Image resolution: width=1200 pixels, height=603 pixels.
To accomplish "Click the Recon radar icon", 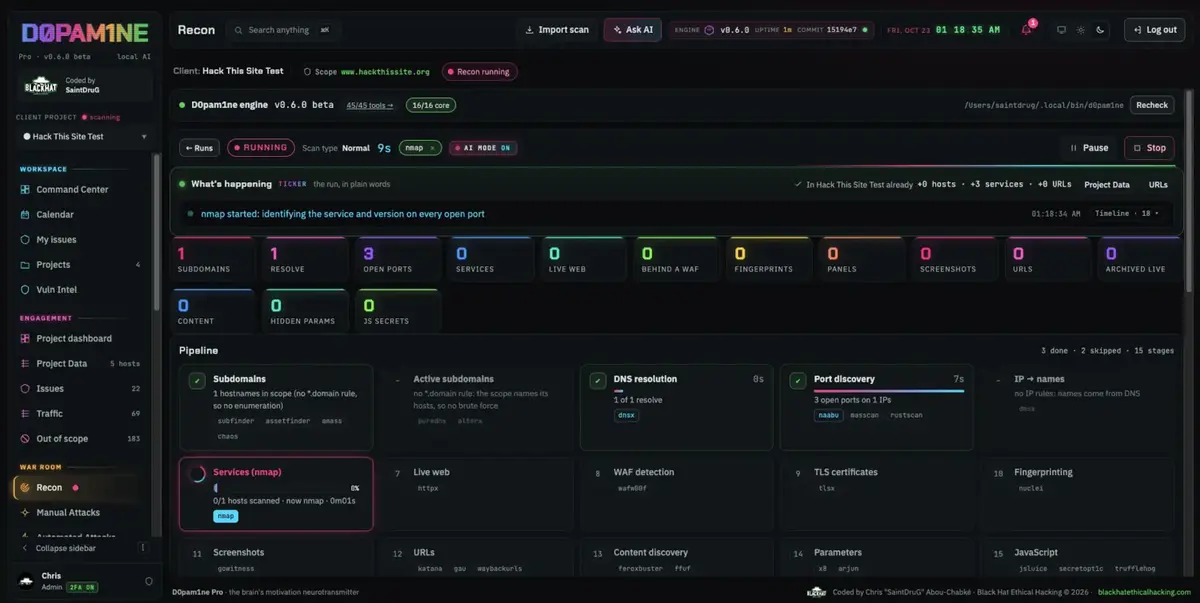I will 26,487.
